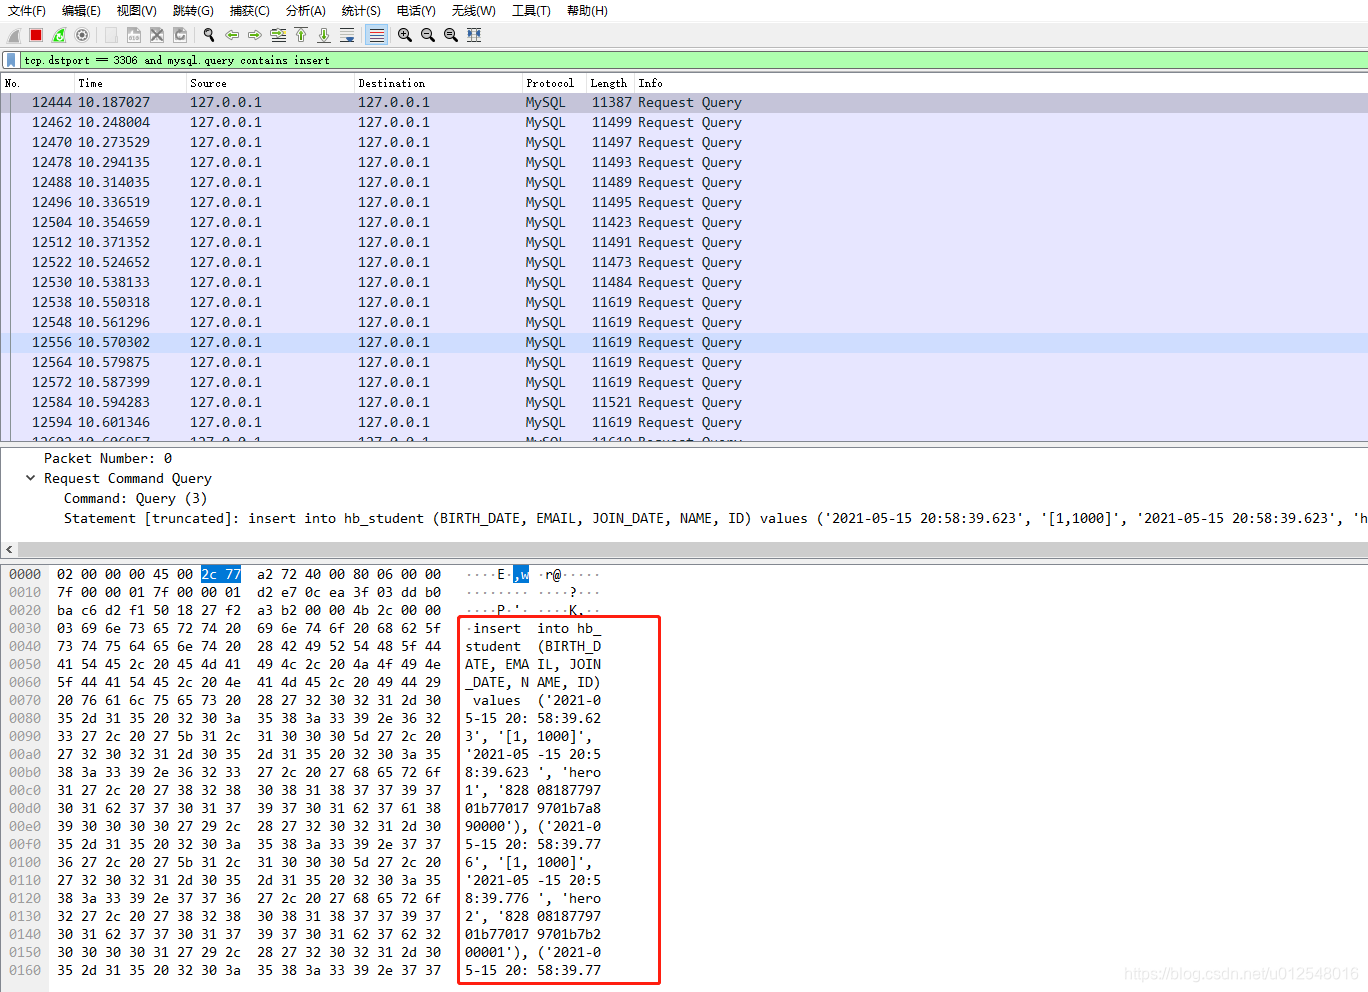Select hex offset row 0030
1368x992 pixels.
(x=25, y=628)
